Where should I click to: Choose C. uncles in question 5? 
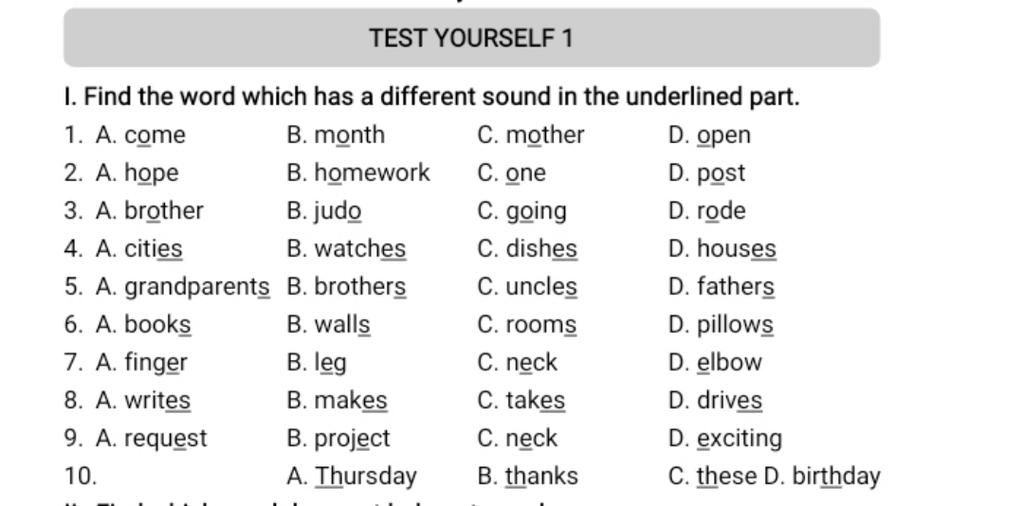pos(527,287)
